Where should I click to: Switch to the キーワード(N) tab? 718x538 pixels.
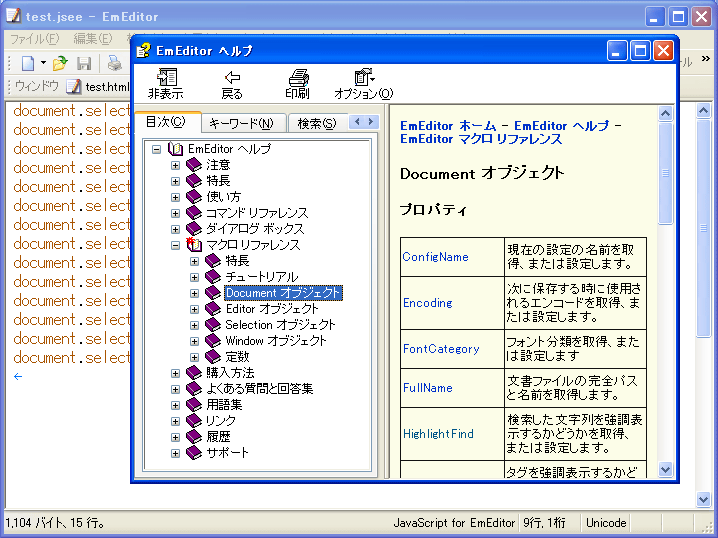click(x=243, y=123)
